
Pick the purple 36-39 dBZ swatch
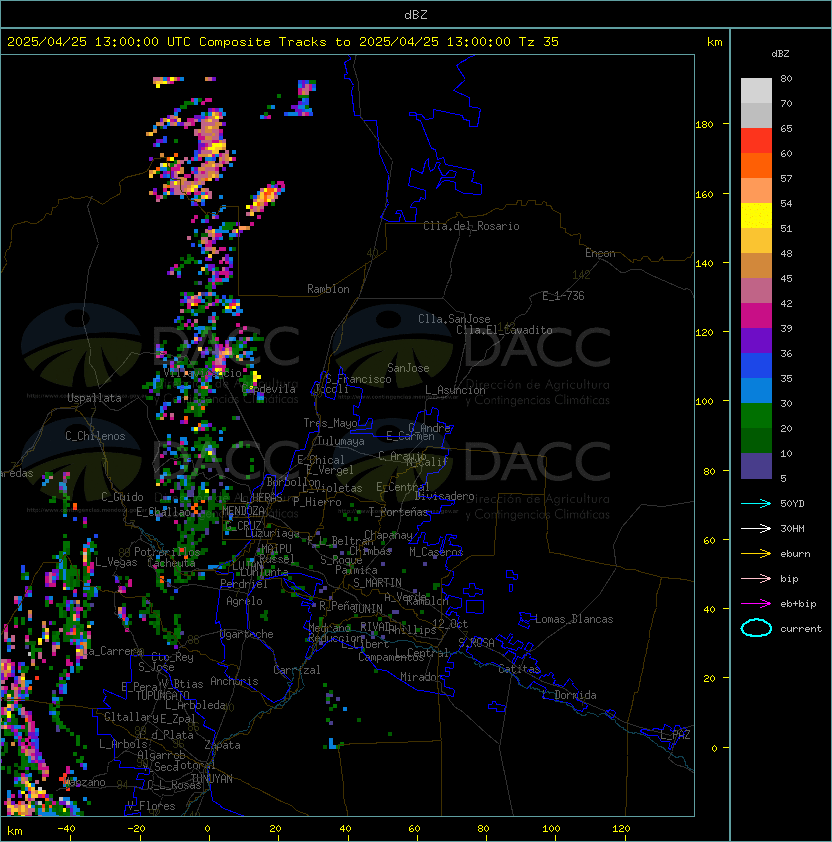pos(756,340)
